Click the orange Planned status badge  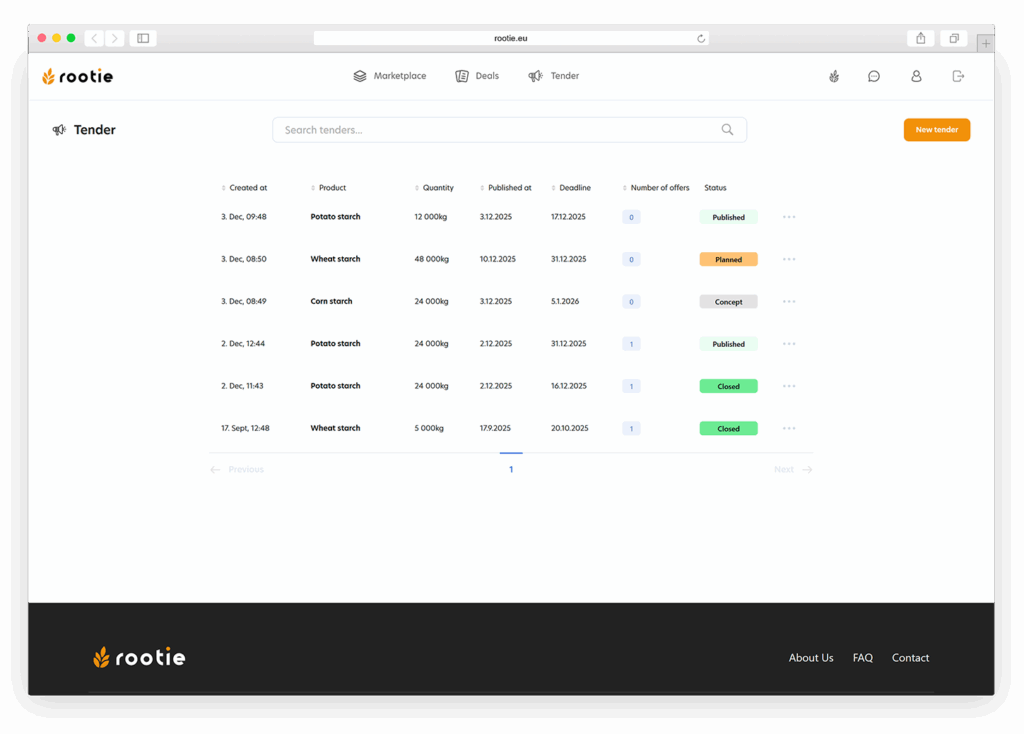pos(728,259)
